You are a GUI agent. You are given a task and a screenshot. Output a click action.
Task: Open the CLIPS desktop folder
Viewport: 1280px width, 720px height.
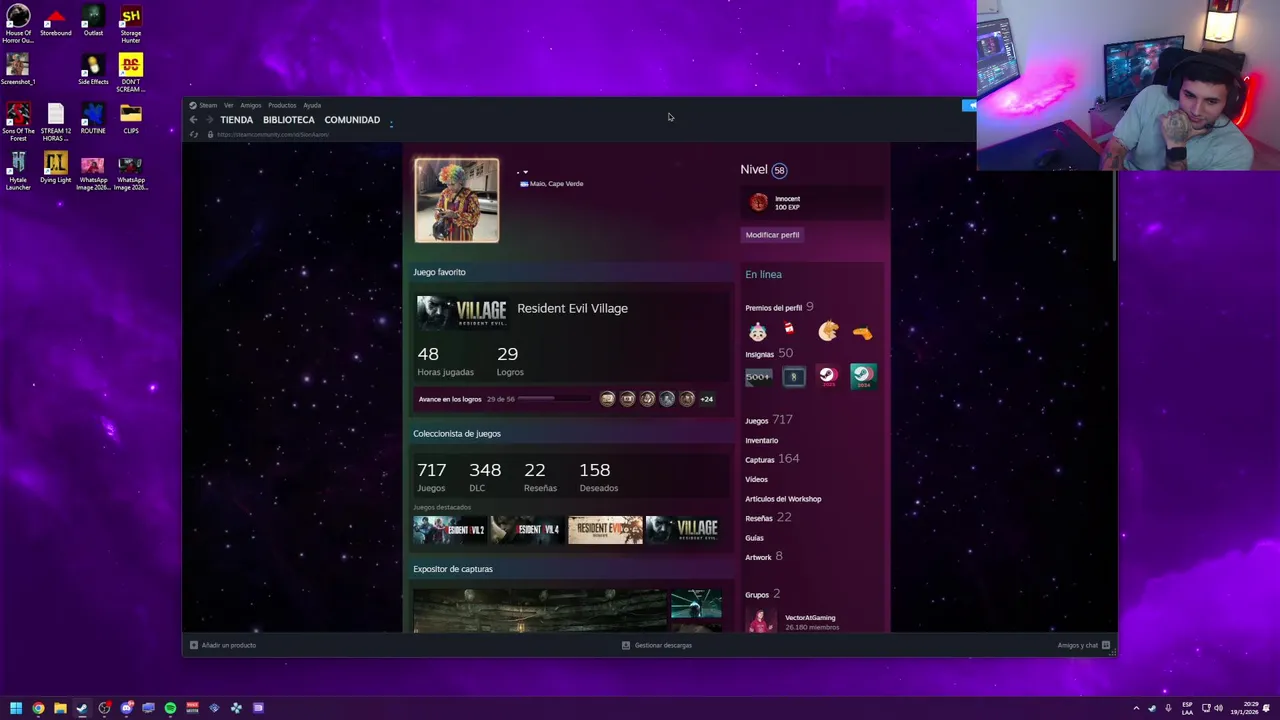click(131, 119)
